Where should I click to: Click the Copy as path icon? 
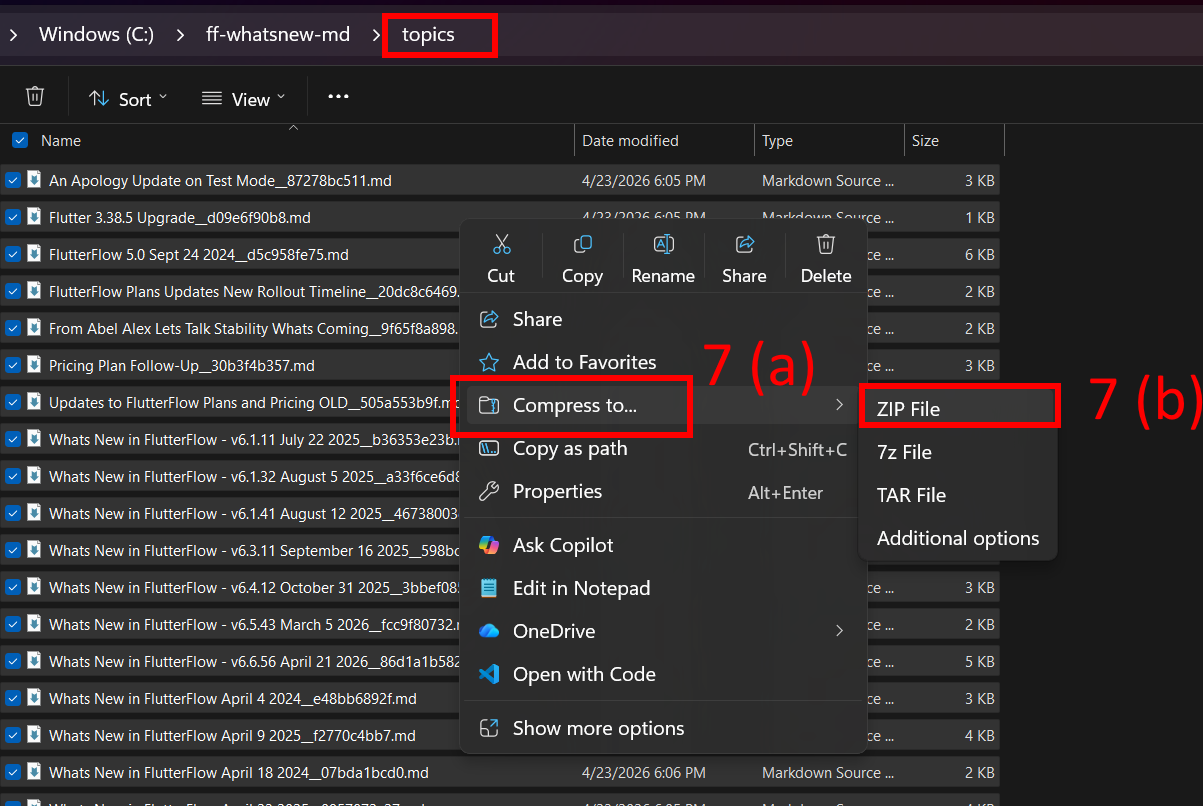[x=489, y=448]
